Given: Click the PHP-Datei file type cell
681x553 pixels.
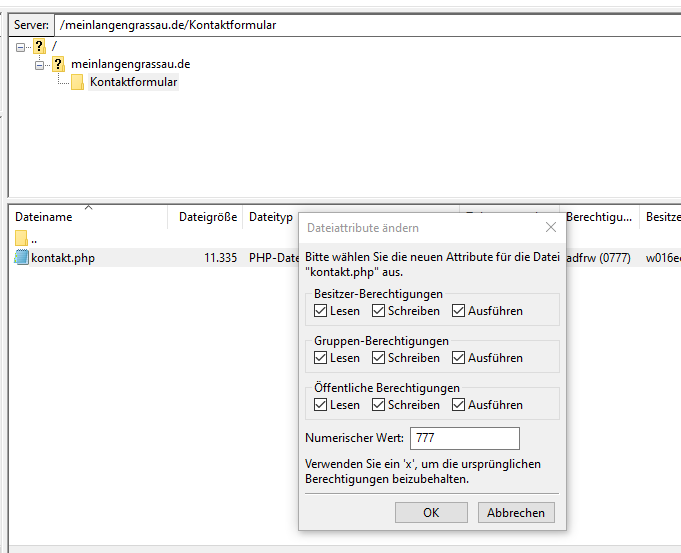Looking at the screenshot, I should coord(274,258).
